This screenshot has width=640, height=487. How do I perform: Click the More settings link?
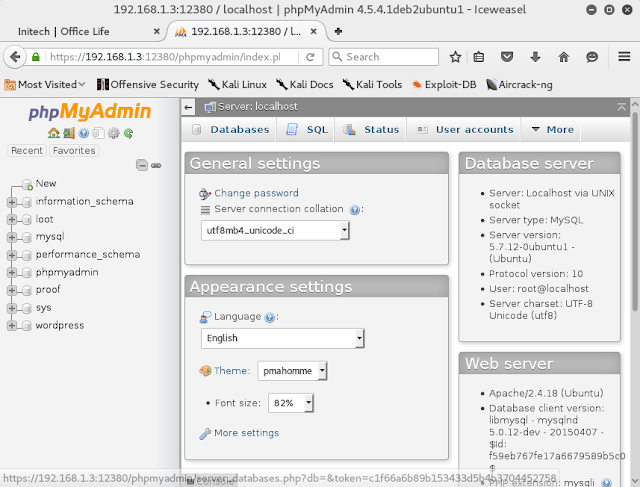point(247,433)
